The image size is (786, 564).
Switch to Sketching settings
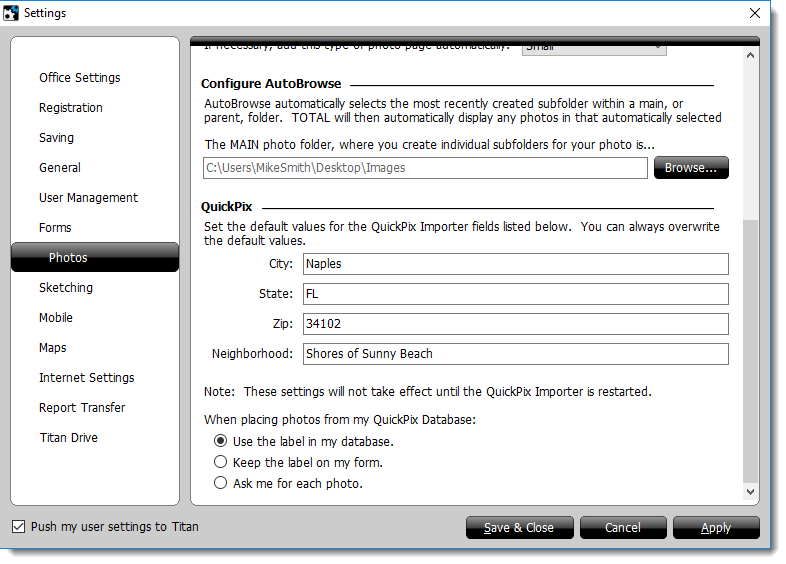point(66,288)
